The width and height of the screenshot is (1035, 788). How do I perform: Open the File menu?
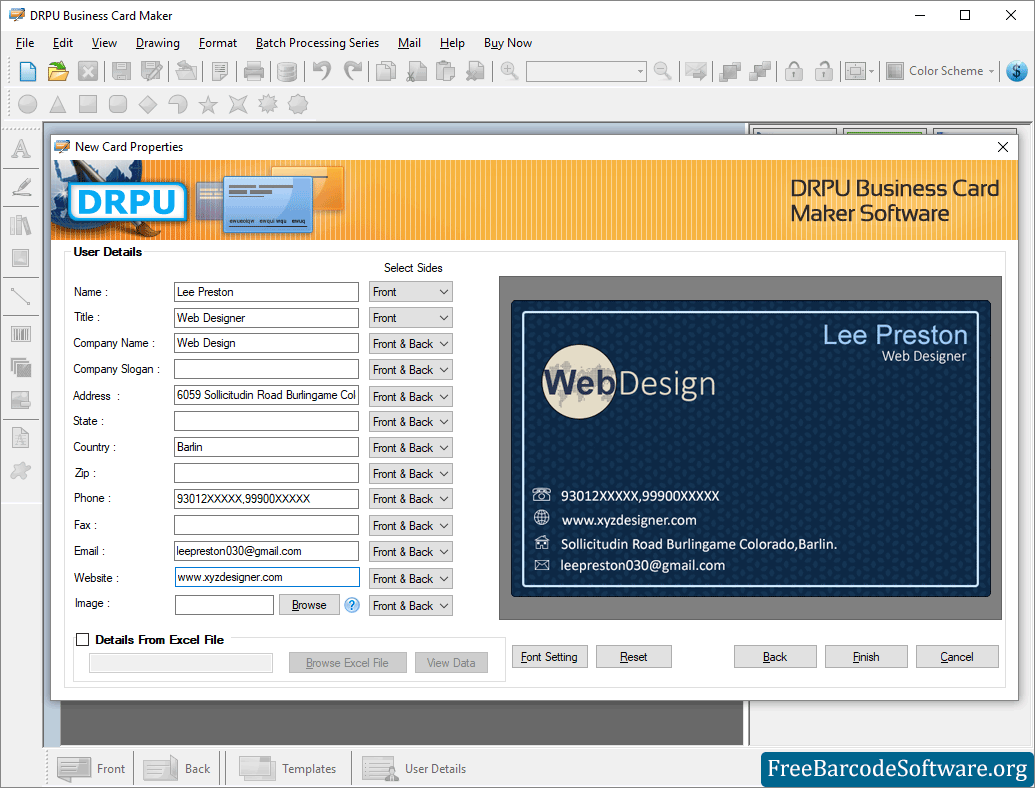(24, 43)
